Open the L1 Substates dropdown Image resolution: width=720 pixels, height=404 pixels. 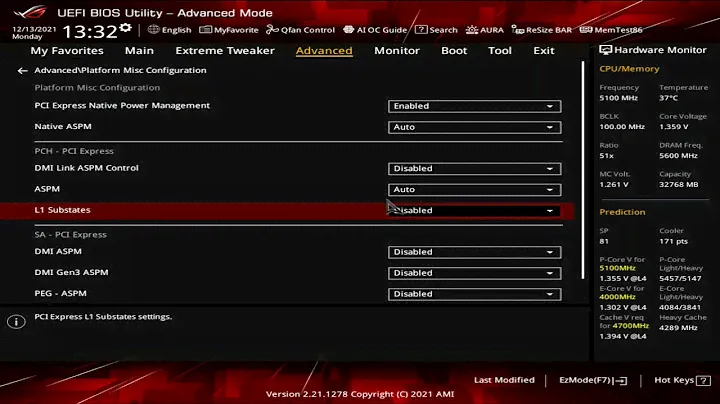click(x=474, y=211)
